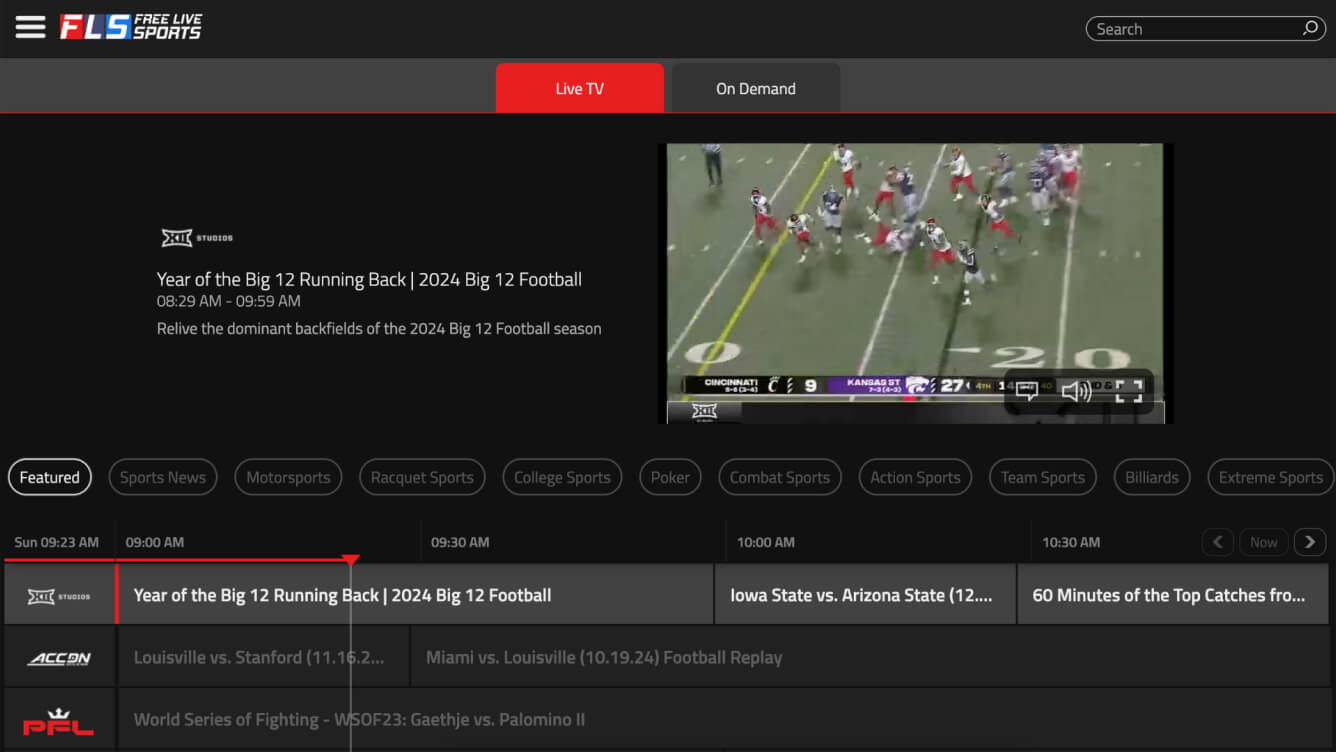The height and width of the screenshot is (752, 1336).
Task: Toggle the Featured category filter
Action: (x=49, y=477)
